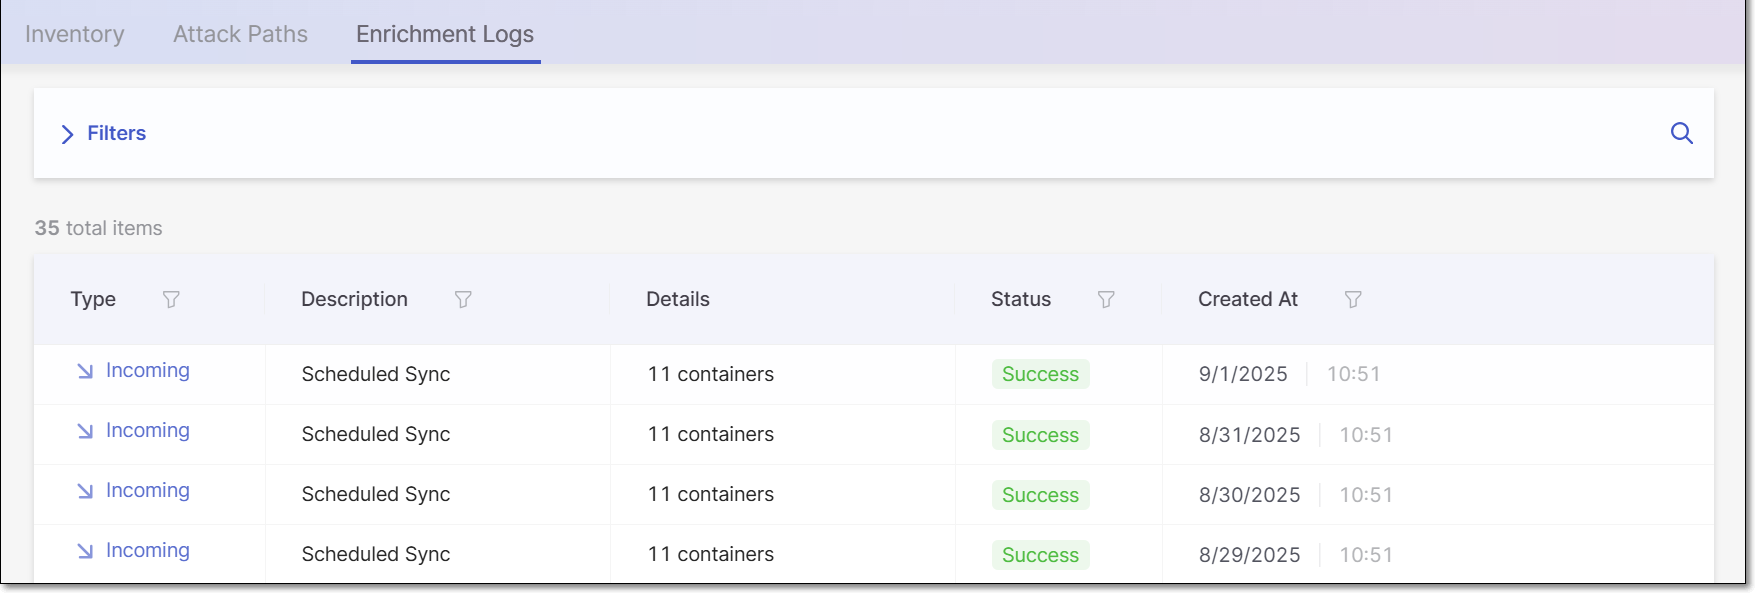Click the Success badge for 8/29/2025
This screenshot has height=593, width=1755.
(x=1040, y=555)
